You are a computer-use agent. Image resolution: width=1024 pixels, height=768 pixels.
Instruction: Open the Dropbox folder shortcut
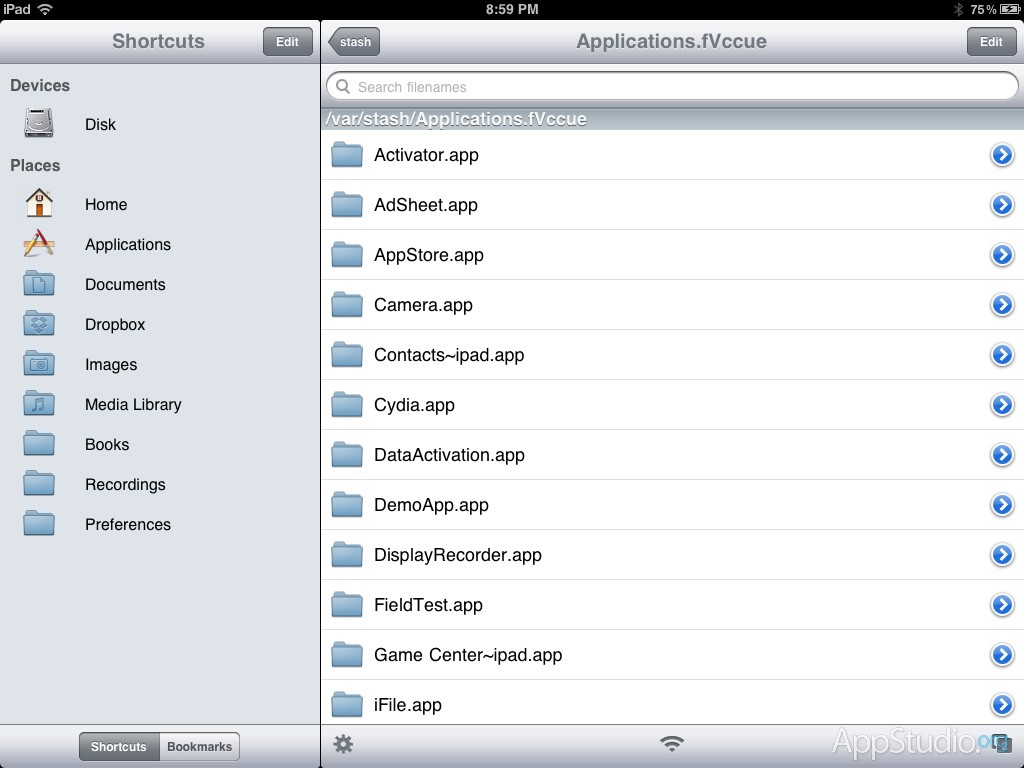114,324
